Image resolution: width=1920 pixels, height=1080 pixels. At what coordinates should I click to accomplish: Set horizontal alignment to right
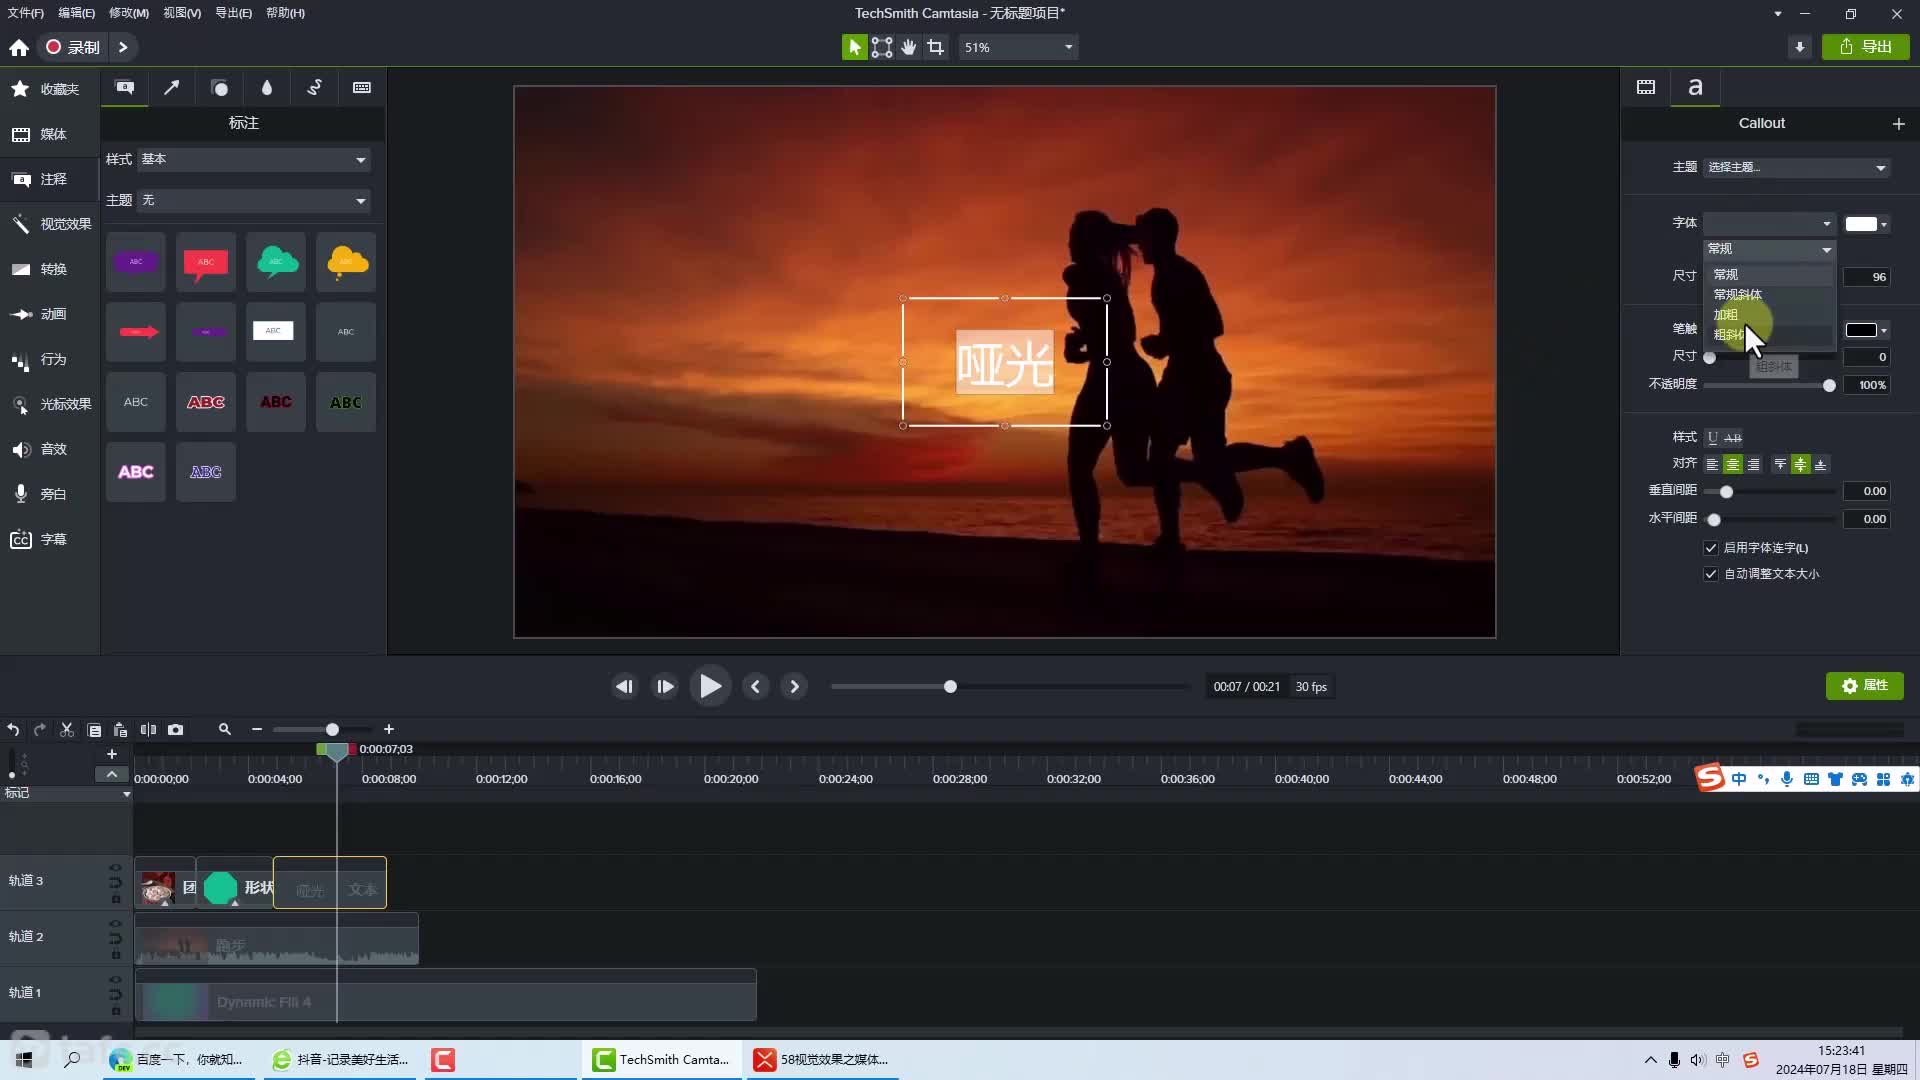coord(1753,465)
